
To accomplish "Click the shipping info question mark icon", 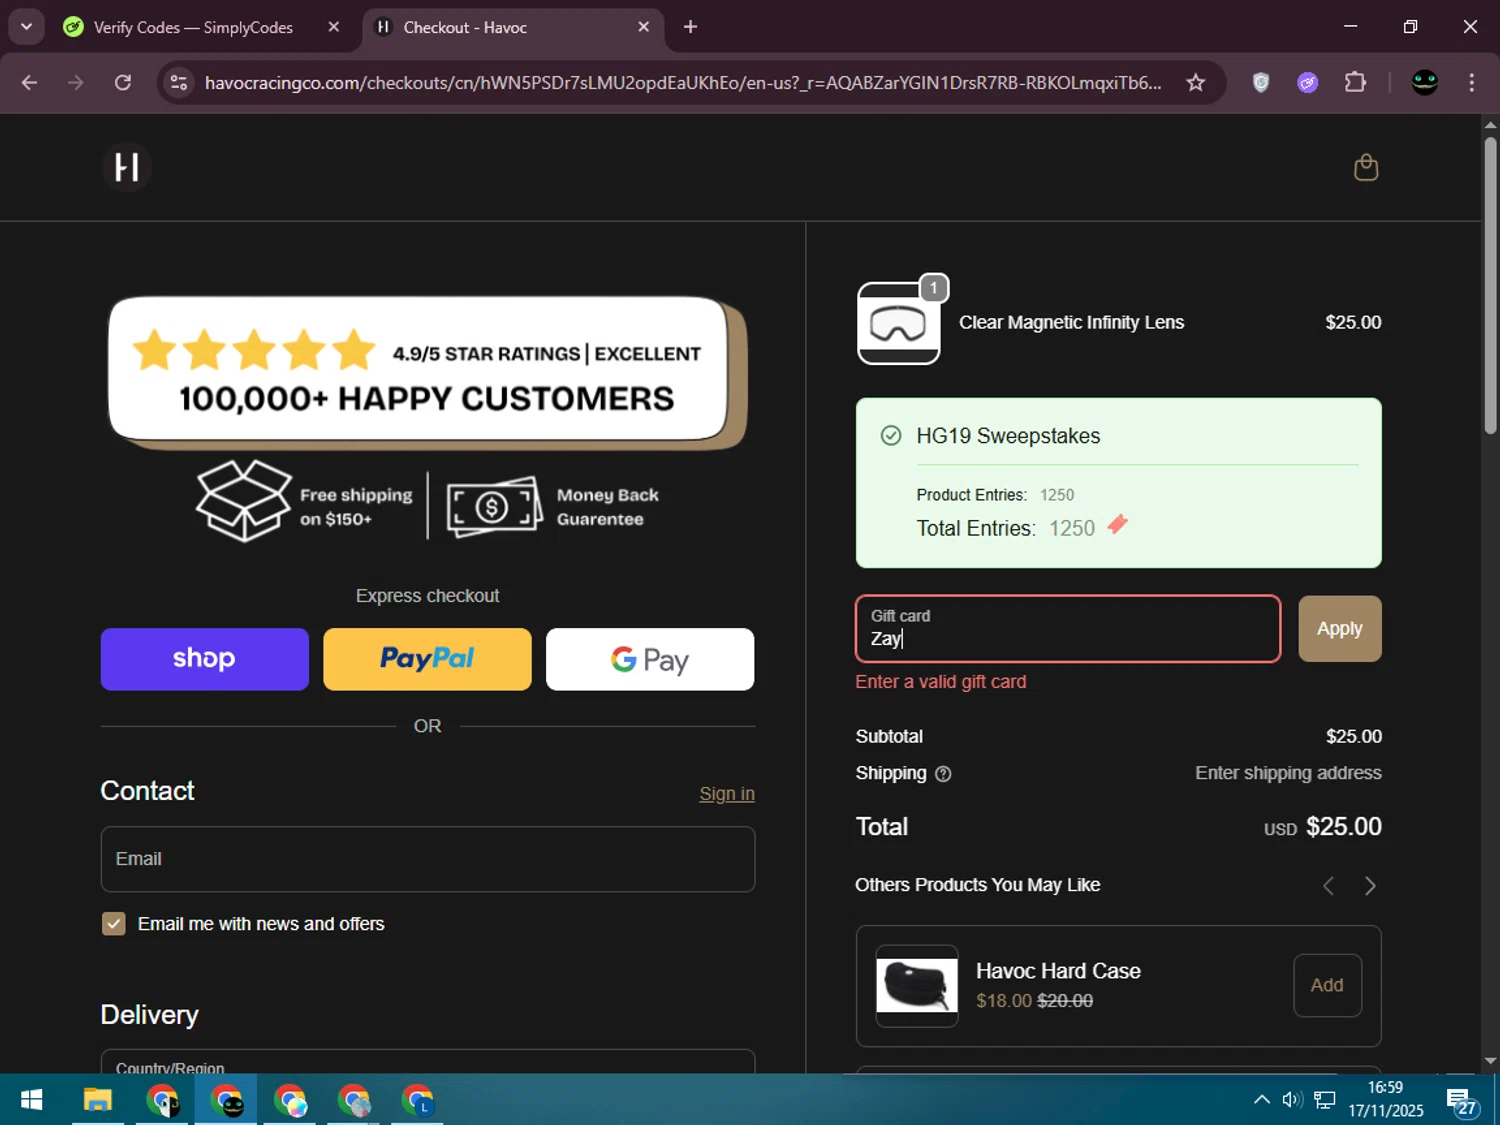I will [943, 774].
